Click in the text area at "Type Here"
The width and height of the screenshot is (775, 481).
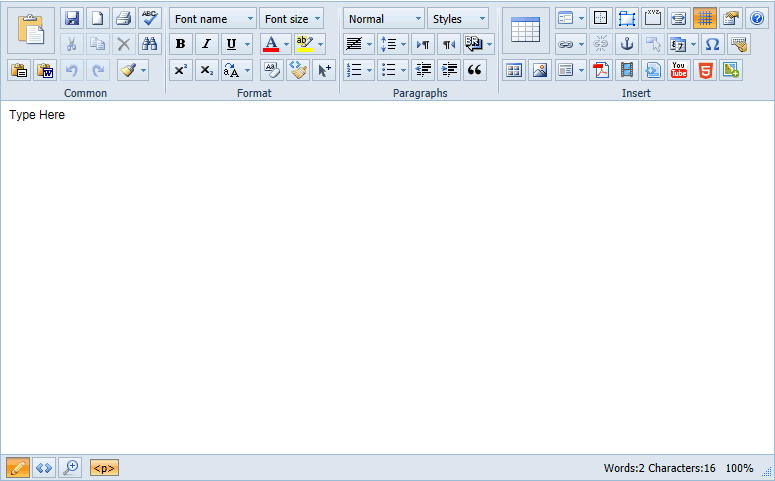click(x=37, y=115)
